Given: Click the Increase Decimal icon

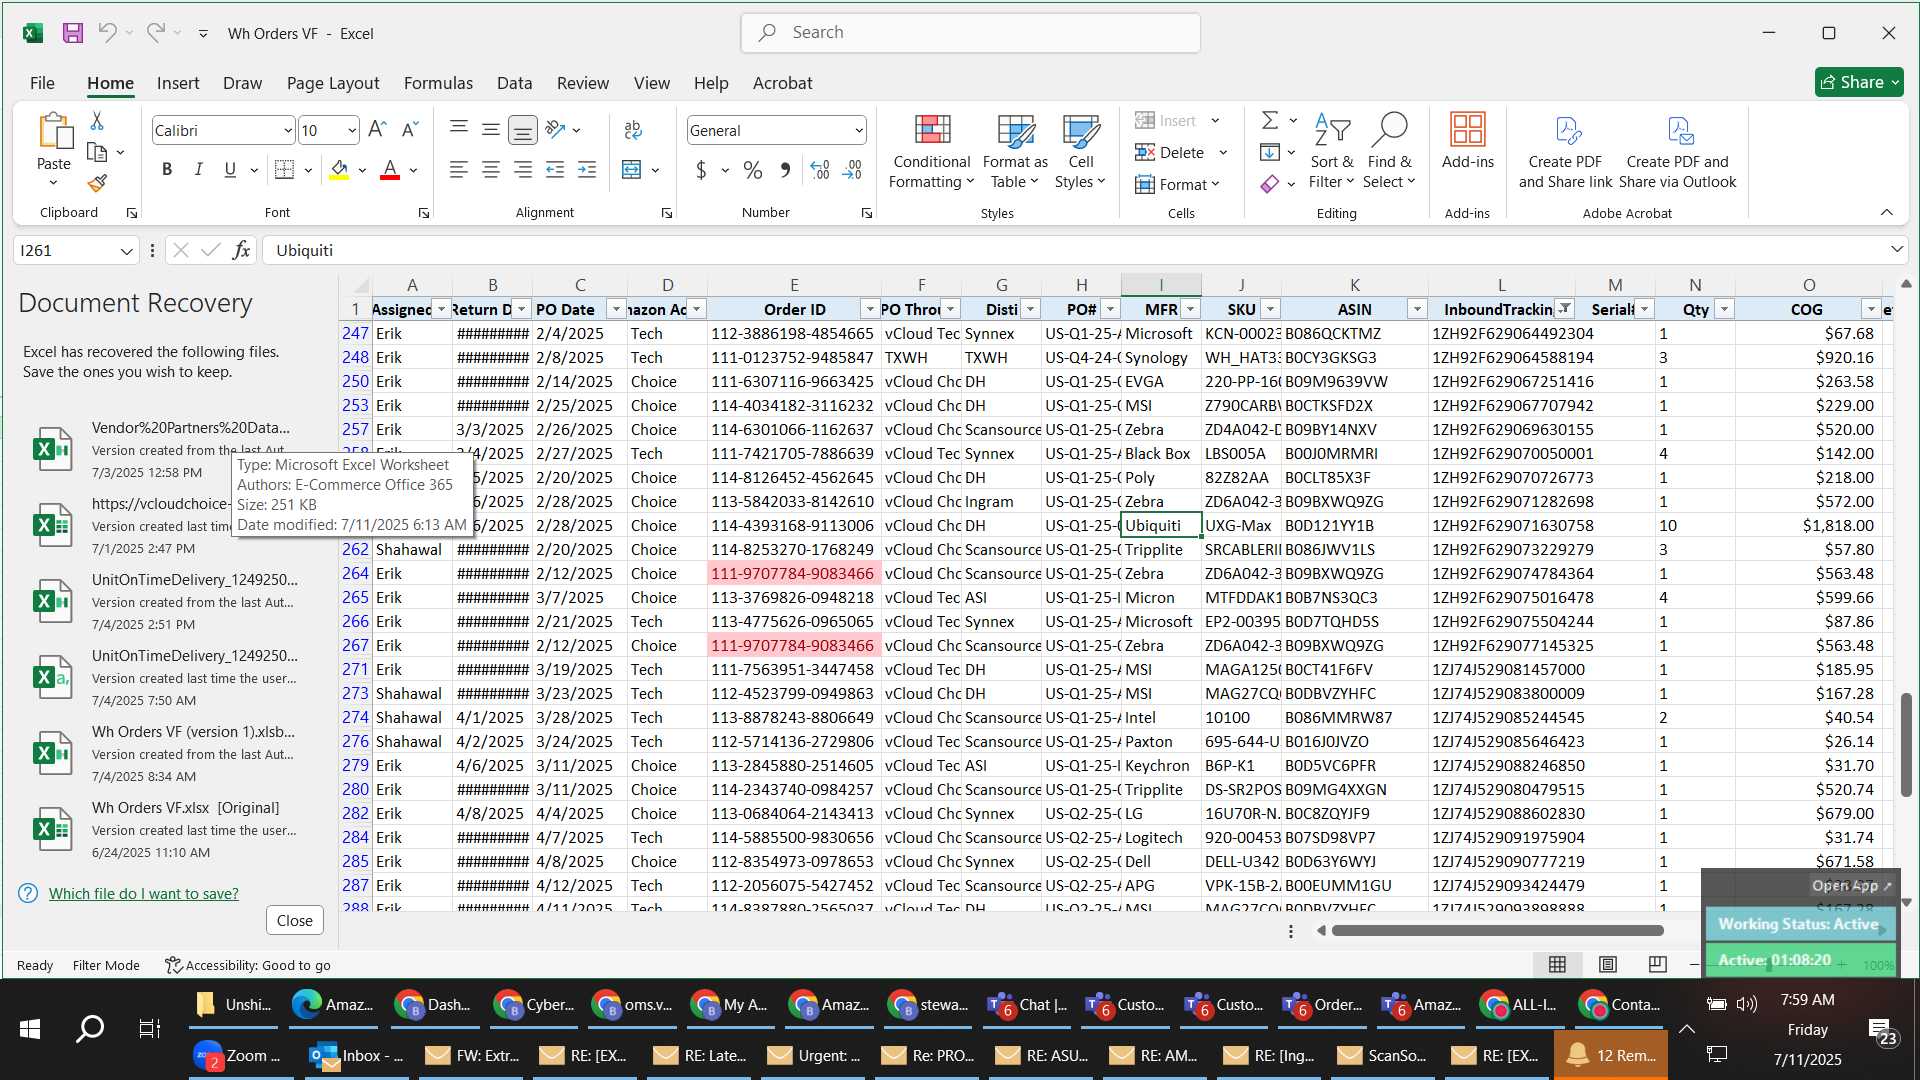Looking at the screenshot, I should pyautogui.click(x=820, y=170).
